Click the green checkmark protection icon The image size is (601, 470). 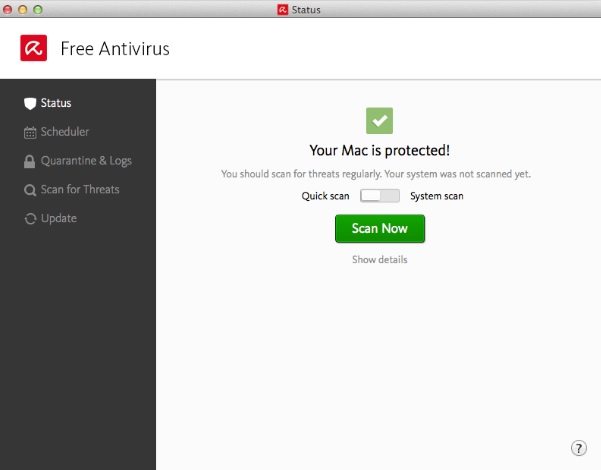click(x=379, y=121)
